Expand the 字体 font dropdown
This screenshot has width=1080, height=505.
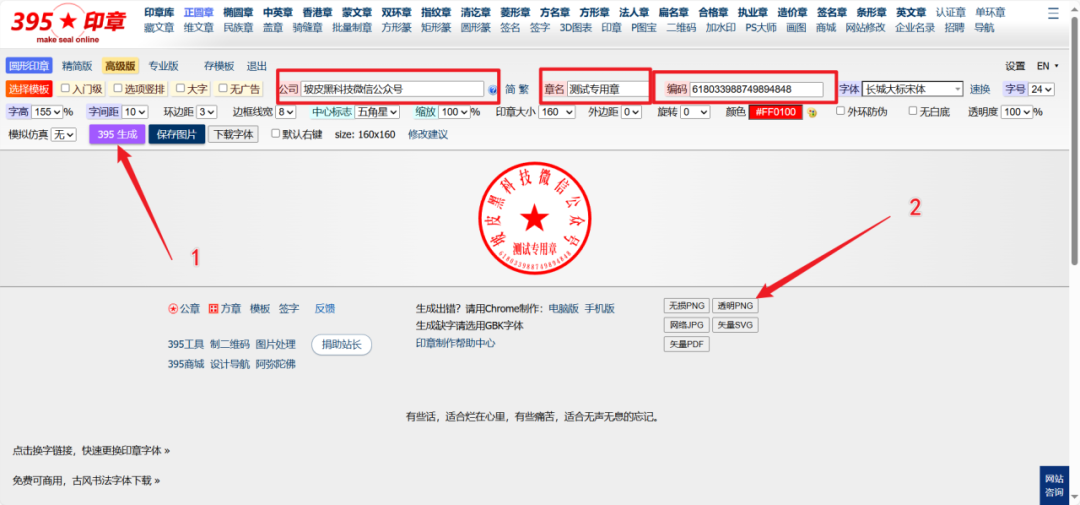[x=913, y=89]
